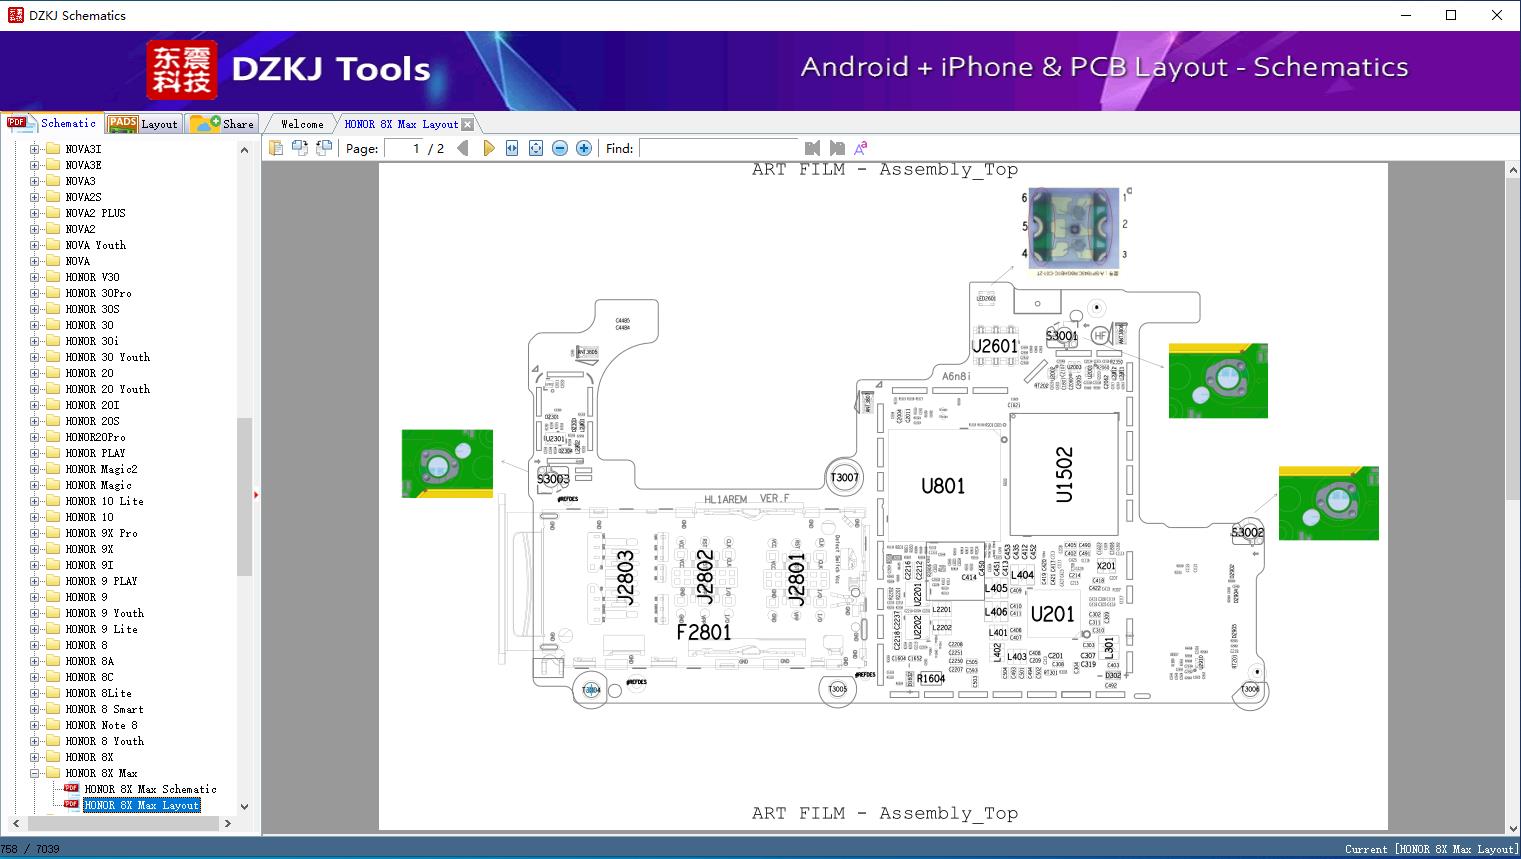Viewport: 1521px width, 859px height.
Task: Find the previous search match
Action: [812, 148]
